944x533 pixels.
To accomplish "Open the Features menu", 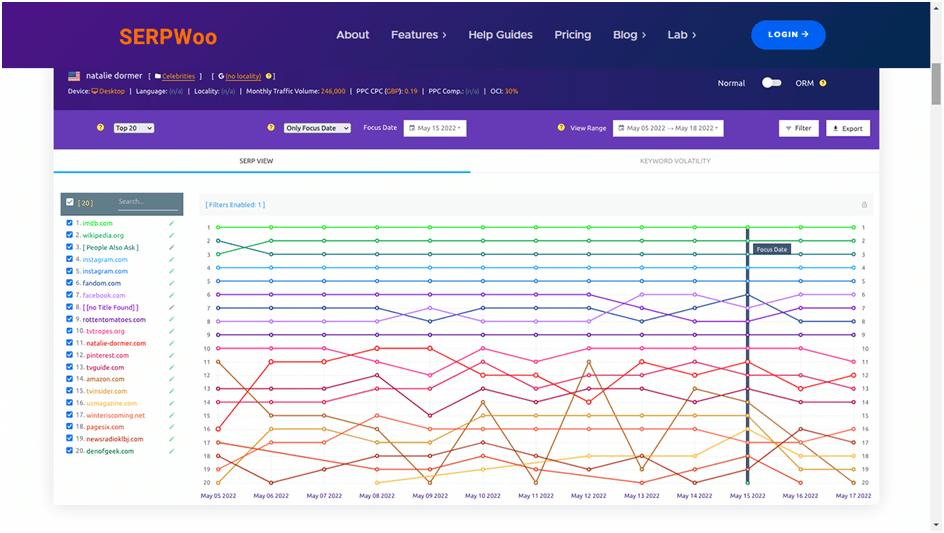I will tap(419, 35).
